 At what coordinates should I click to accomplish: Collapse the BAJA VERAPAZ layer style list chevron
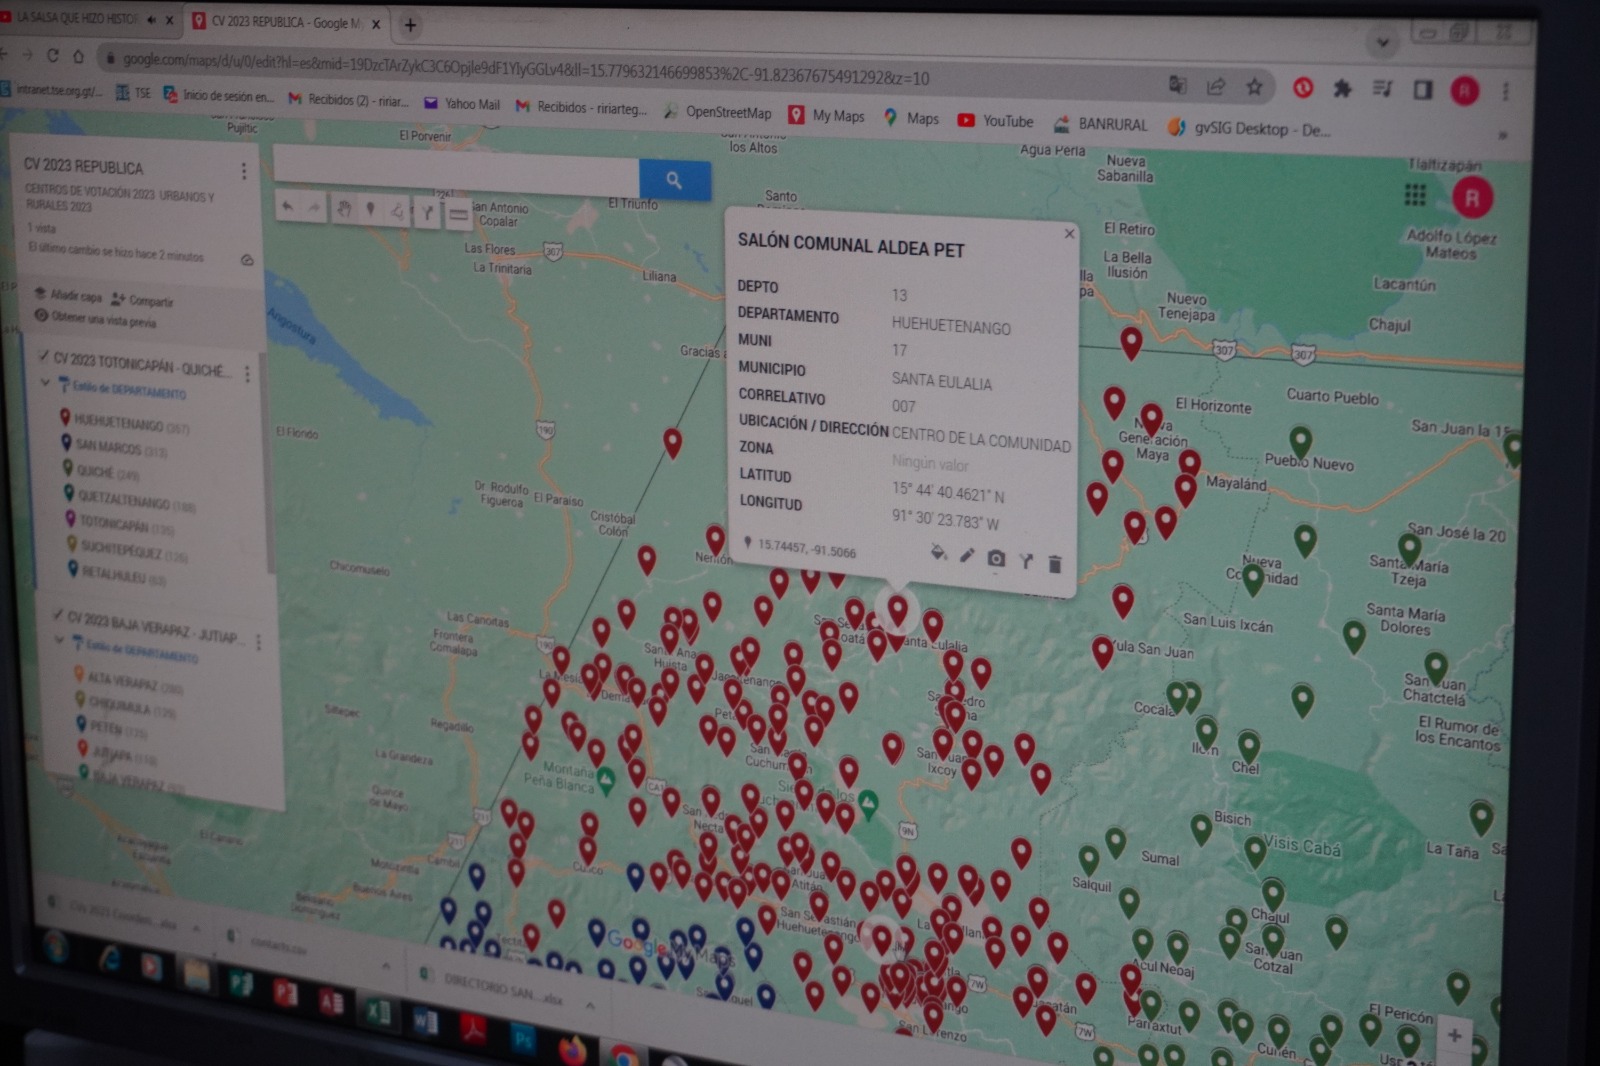59,640
